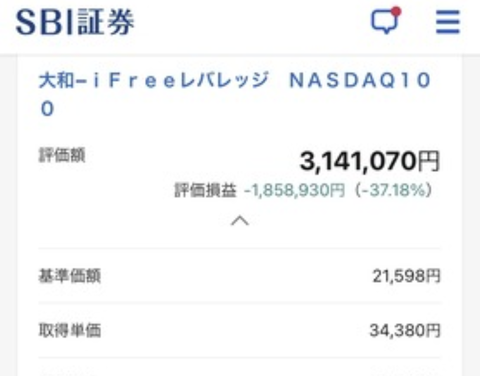480x376 pixels.
Task: Click the partially visible row below 取得単価
Action: tap(240, 368)
